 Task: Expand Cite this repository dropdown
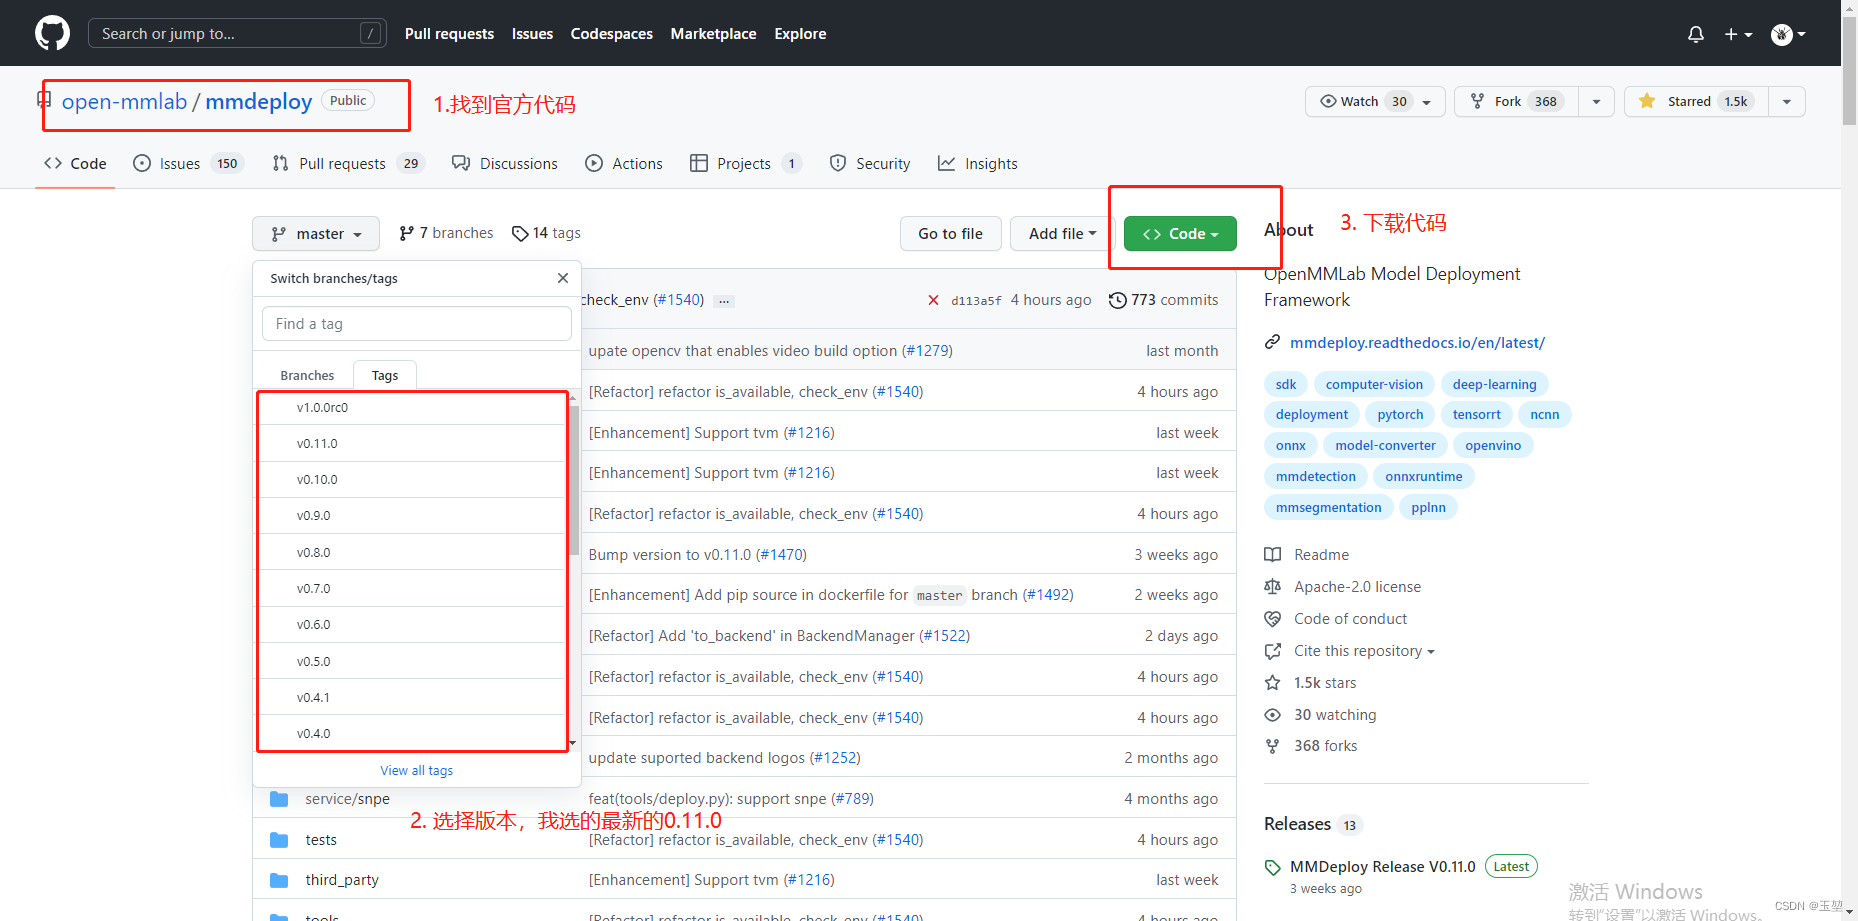[1364, 650]
